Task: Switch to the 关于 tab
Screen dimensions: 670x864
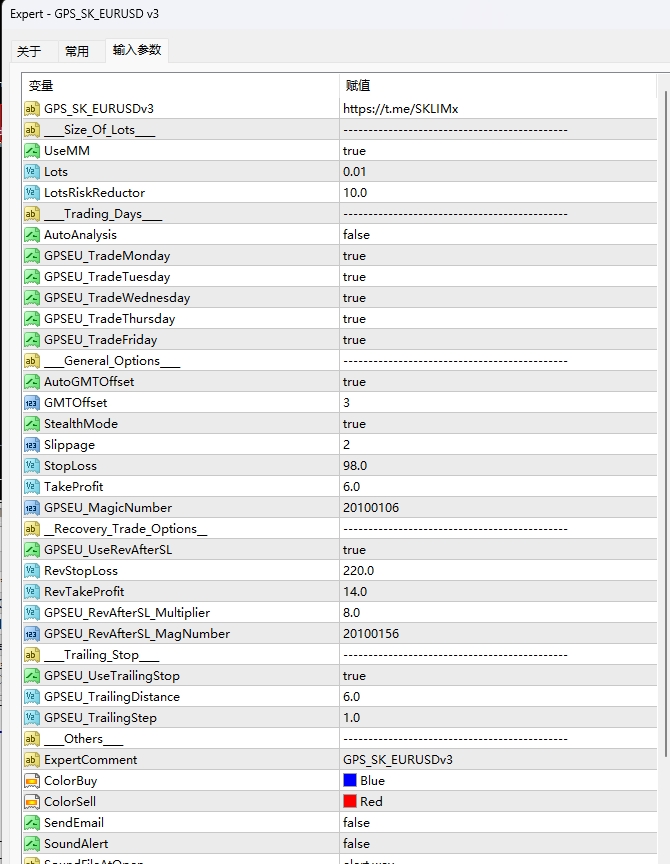Action: (30, 52)
